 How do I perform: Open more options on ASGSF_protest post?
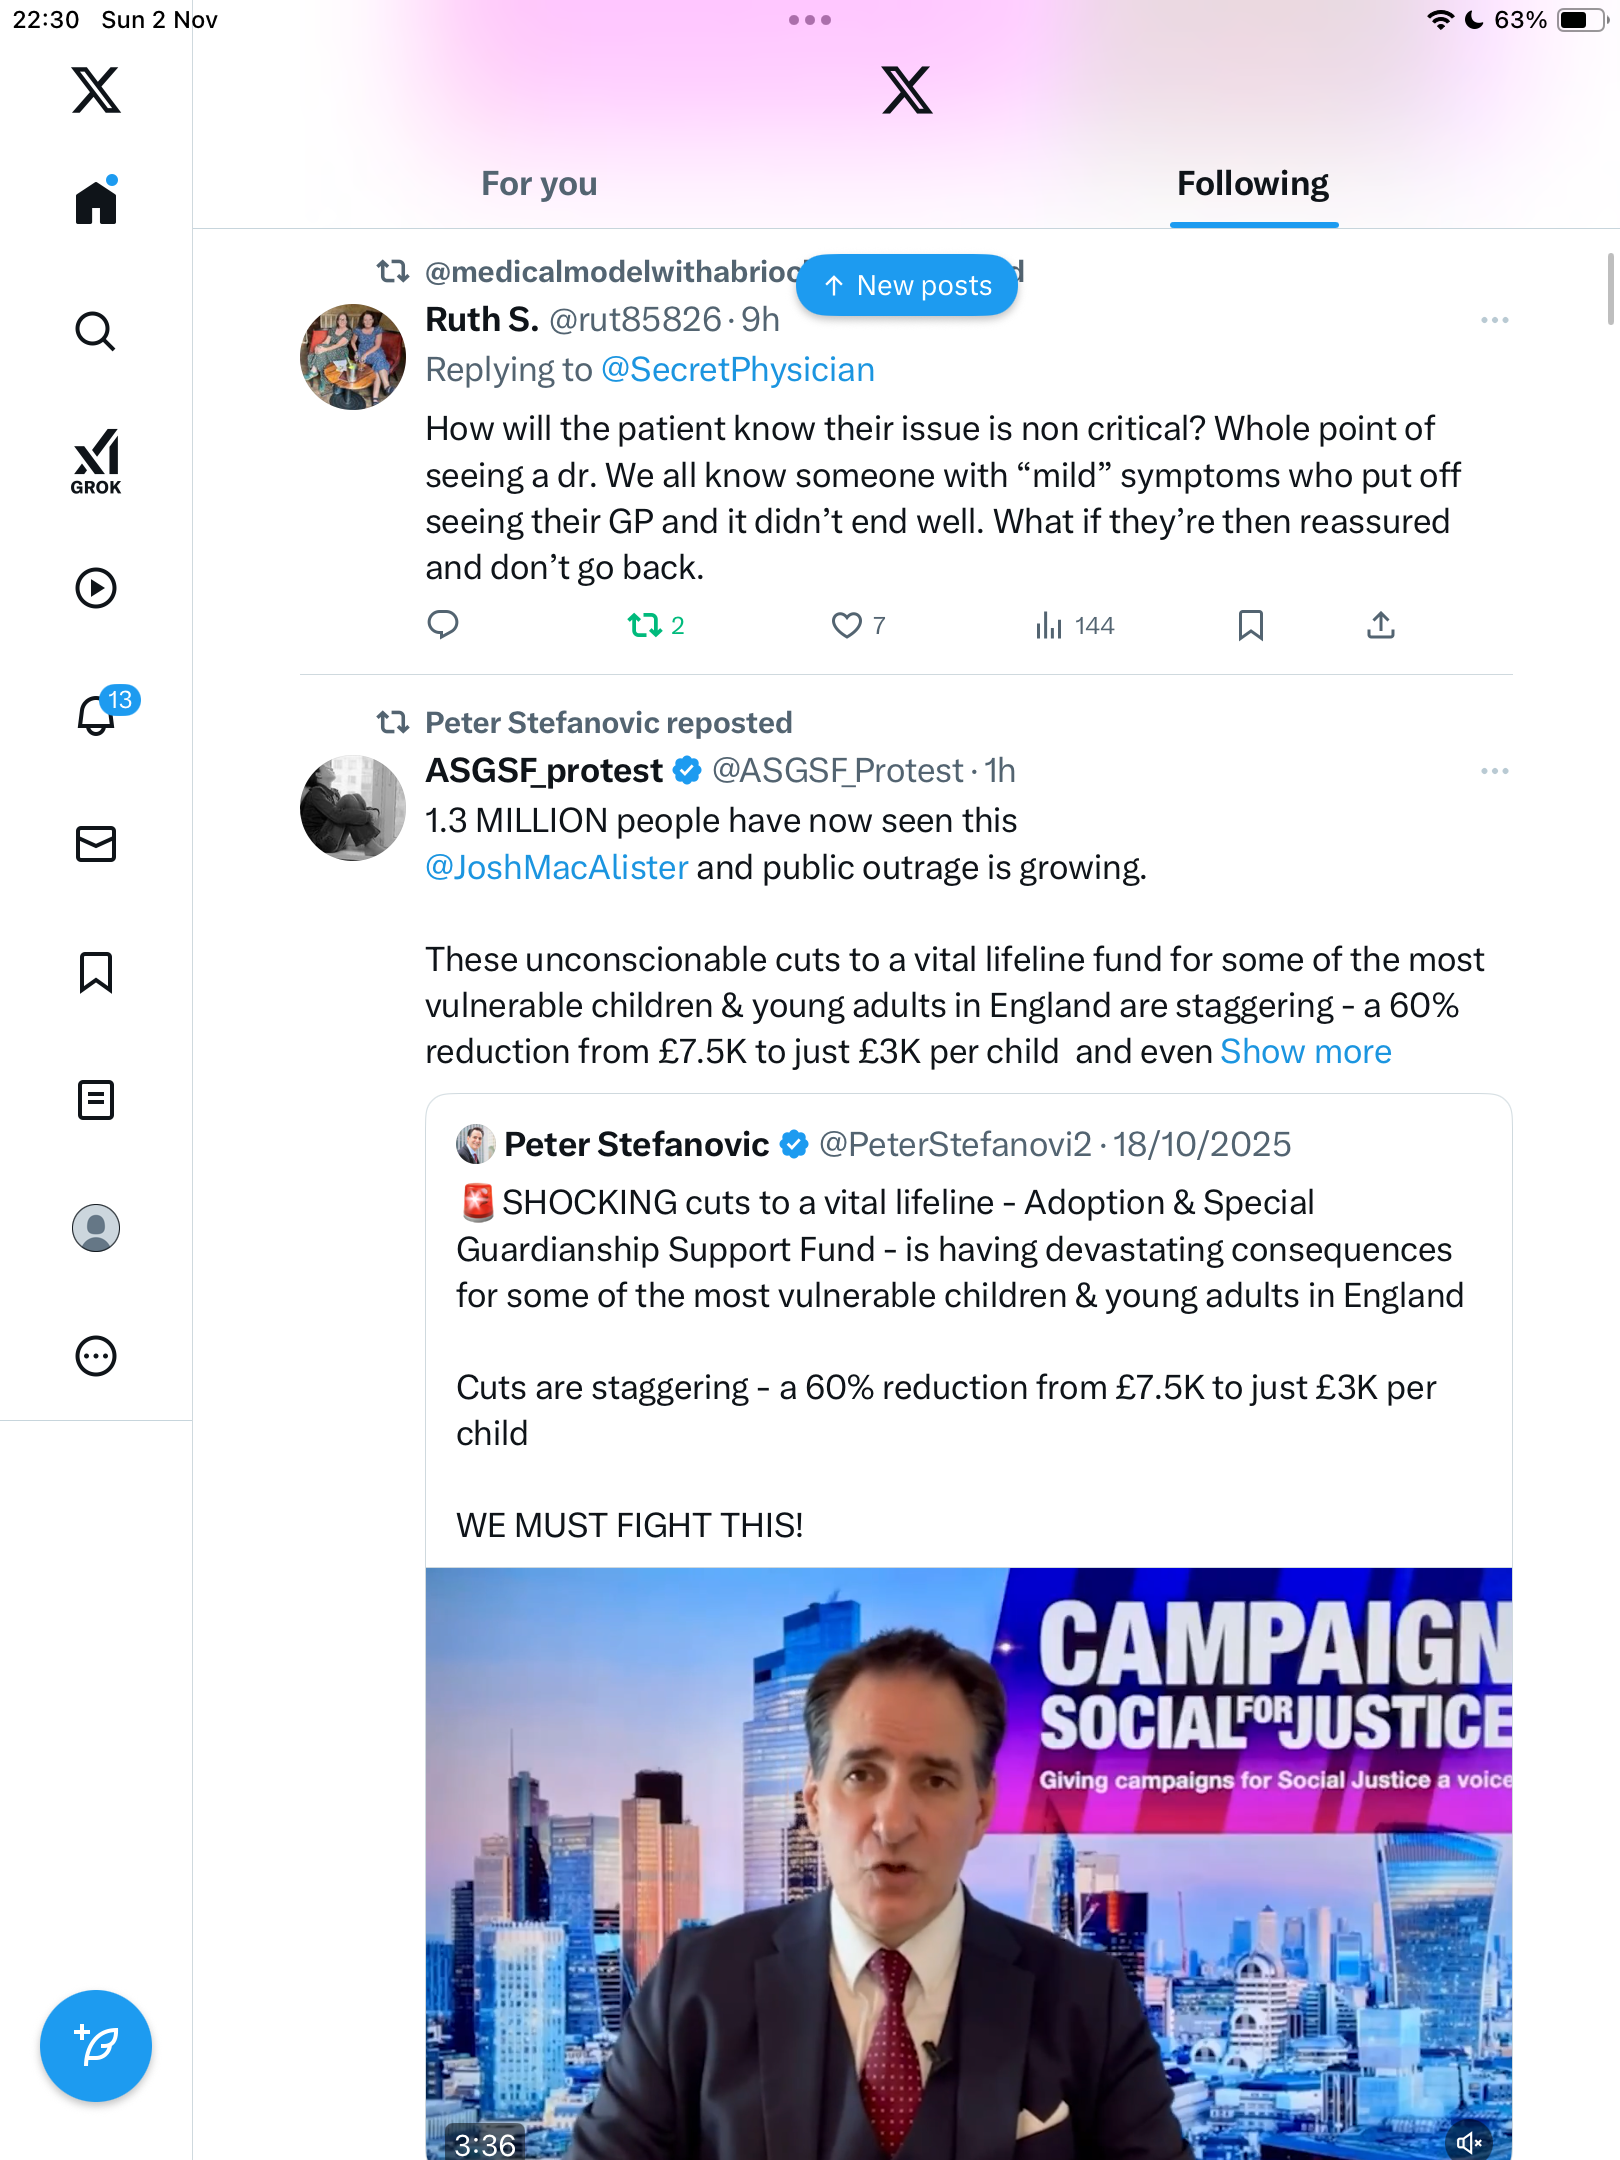(x=1494, y=771)
